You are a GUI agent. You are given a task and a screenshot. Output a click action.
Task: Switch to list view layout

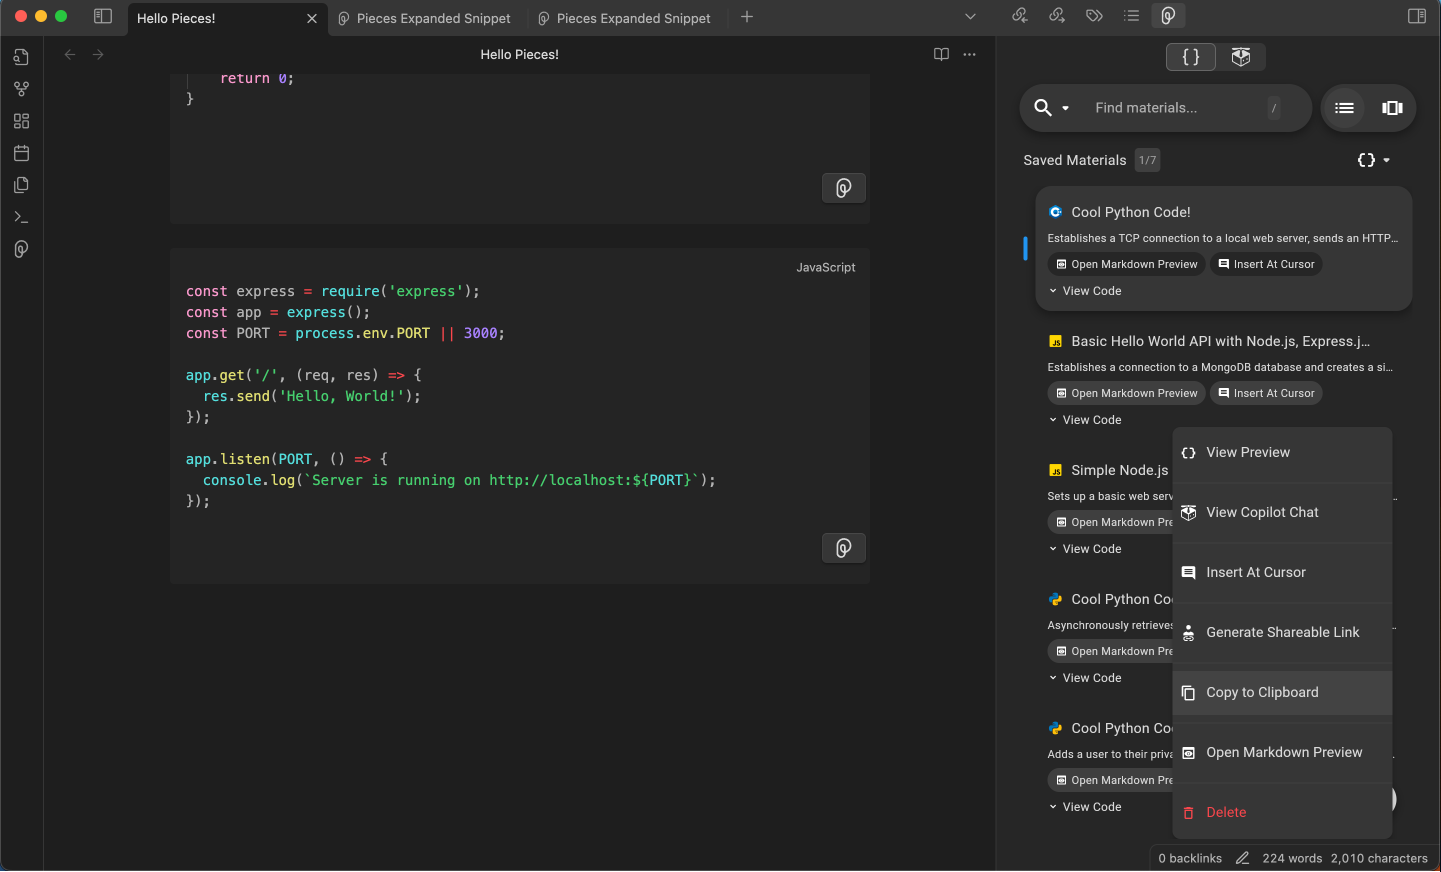point(1344,108)
